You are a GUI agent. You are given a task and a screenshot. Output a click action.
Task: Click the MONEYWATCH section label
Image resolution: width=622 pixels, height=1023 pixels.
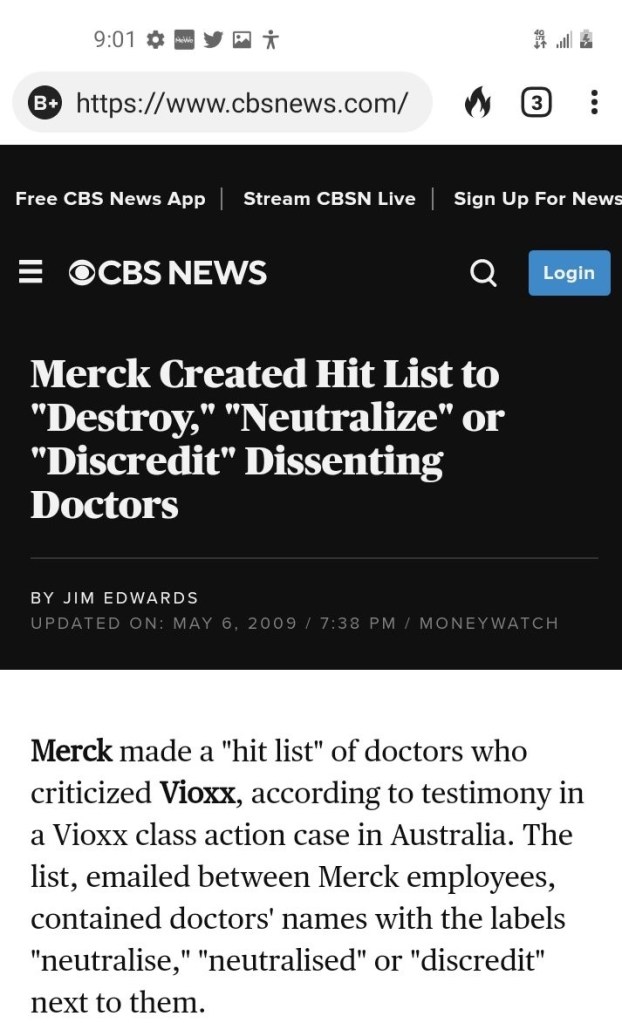tap(488, 623)
